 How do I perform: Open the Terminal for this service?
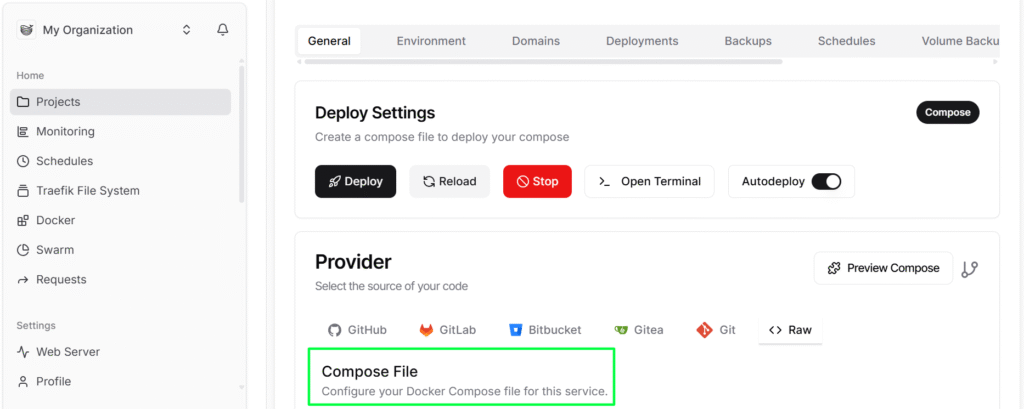(x=649, y=181)
